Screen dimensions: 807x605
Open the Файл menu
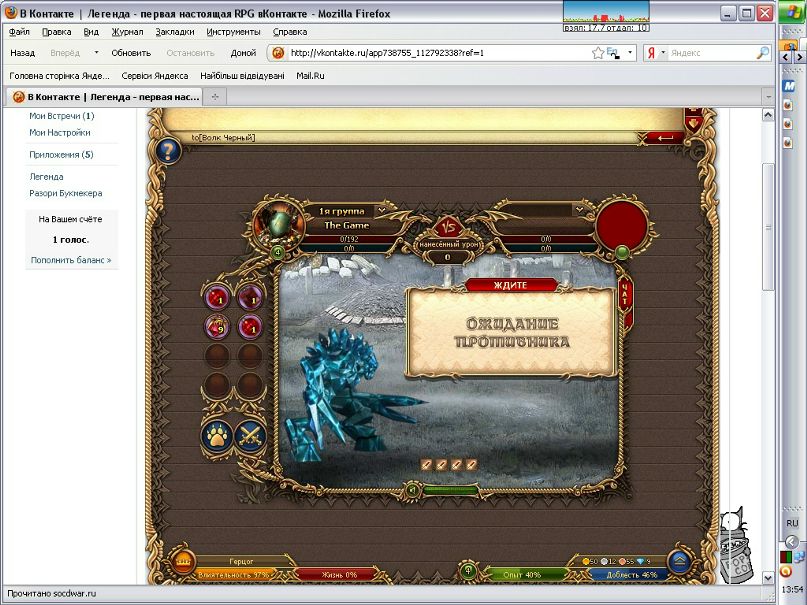19,31
